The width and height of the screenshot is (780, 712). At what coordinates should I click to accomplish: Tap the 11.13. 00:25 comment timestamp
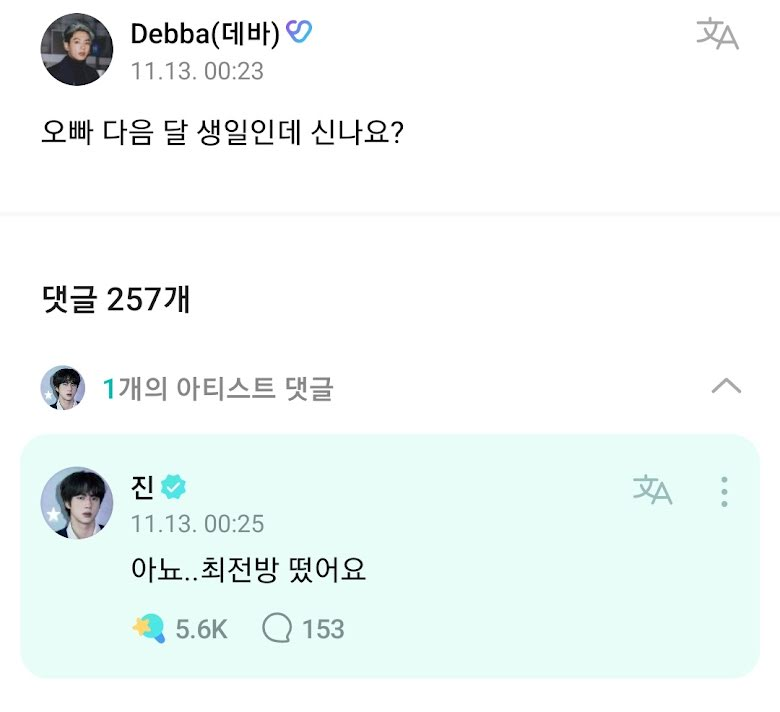(197, 524)
